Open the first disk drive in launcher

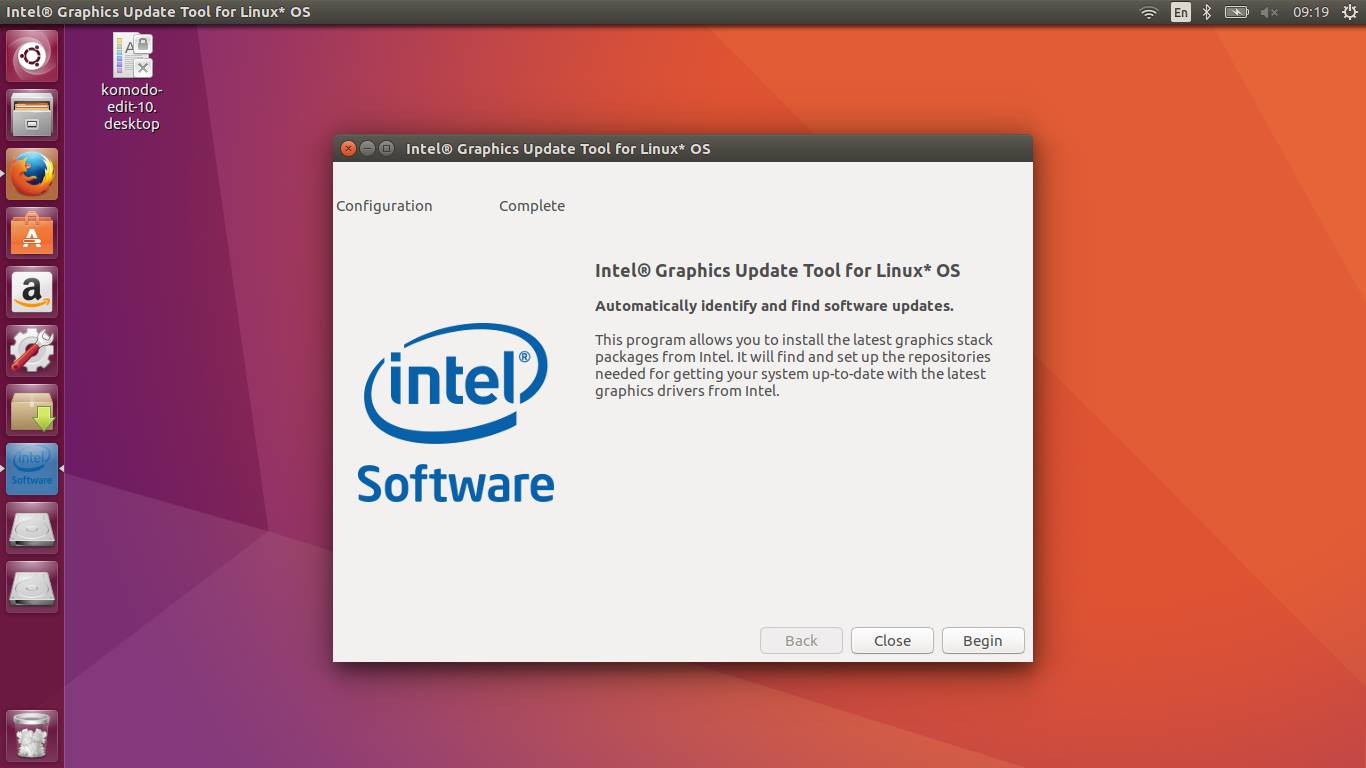tap(32, 528)
